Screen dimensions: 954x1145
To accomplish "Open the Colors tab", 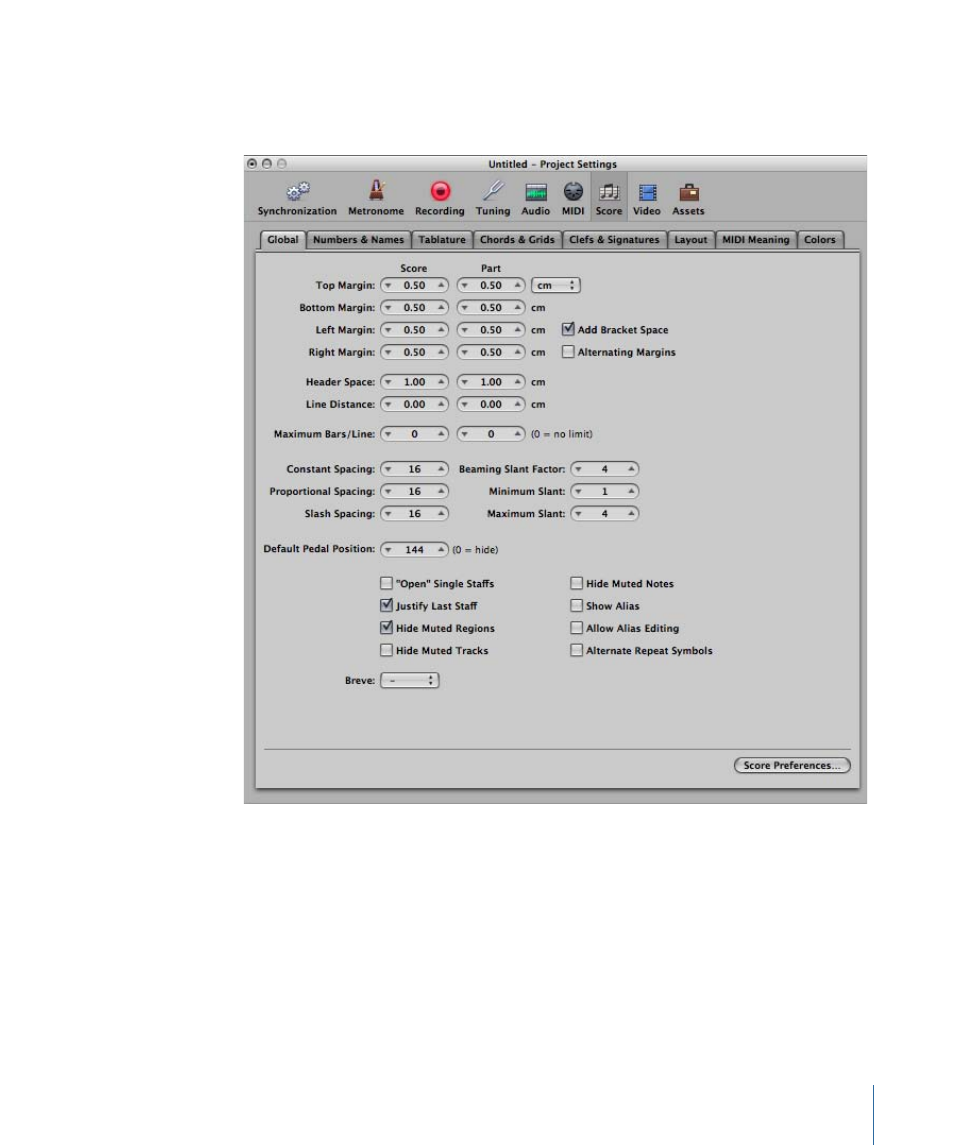I will (820, 240).
